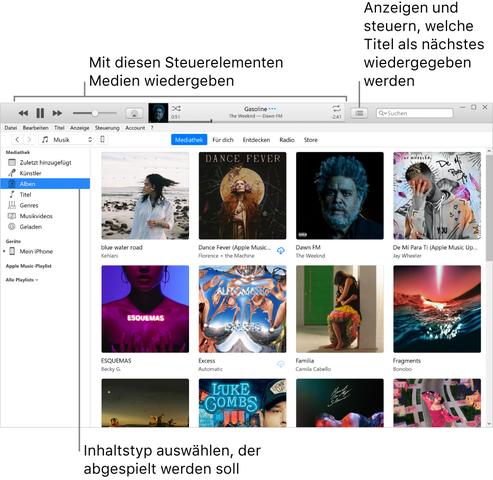Viewport: 493px width, 480px height.
Task: Click the artist name Bonobo
Action: 402,369
